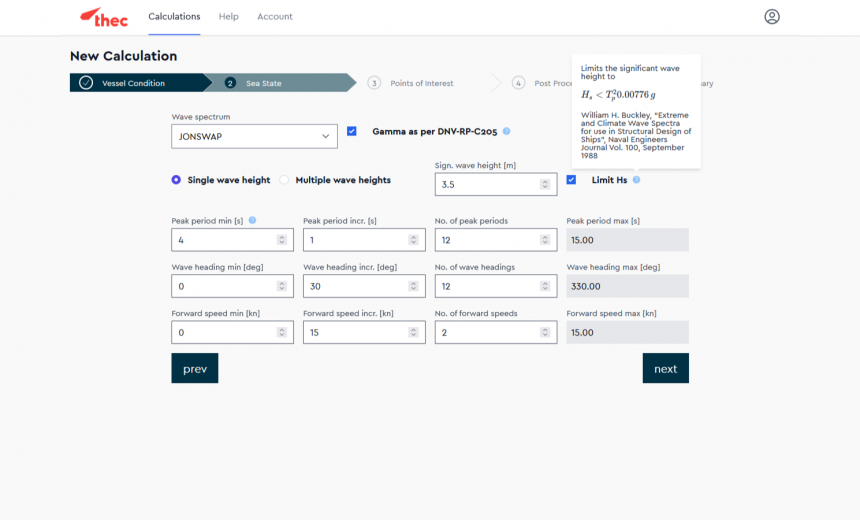Click info icon beside Limit Hs
860x520 pixels.
[636, 180]
